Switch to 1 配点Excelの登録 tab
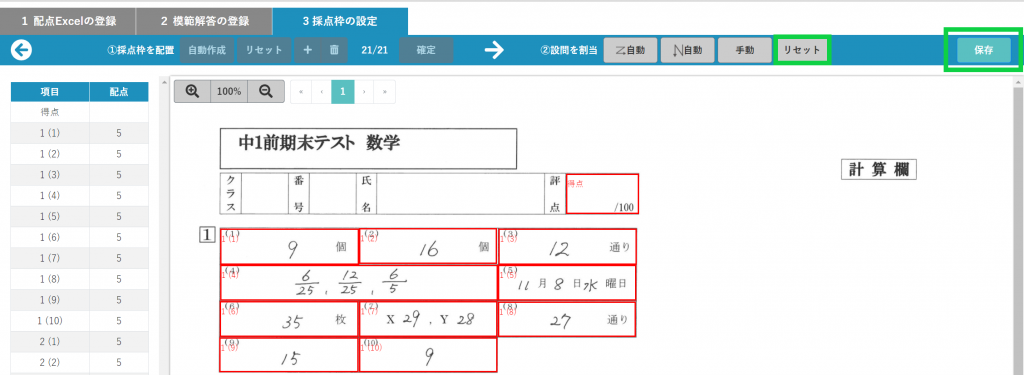 point(68,21)
